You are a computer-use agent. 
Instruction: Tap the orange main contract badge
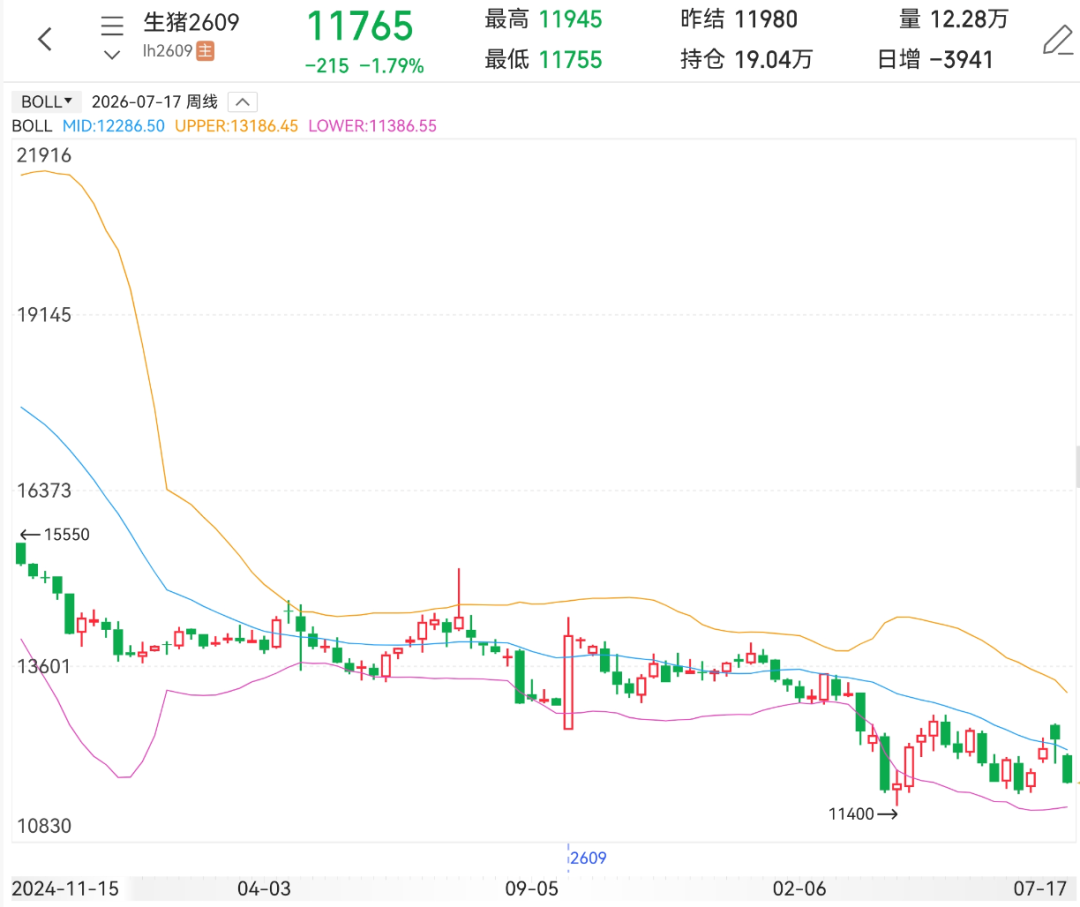point(205,51)
